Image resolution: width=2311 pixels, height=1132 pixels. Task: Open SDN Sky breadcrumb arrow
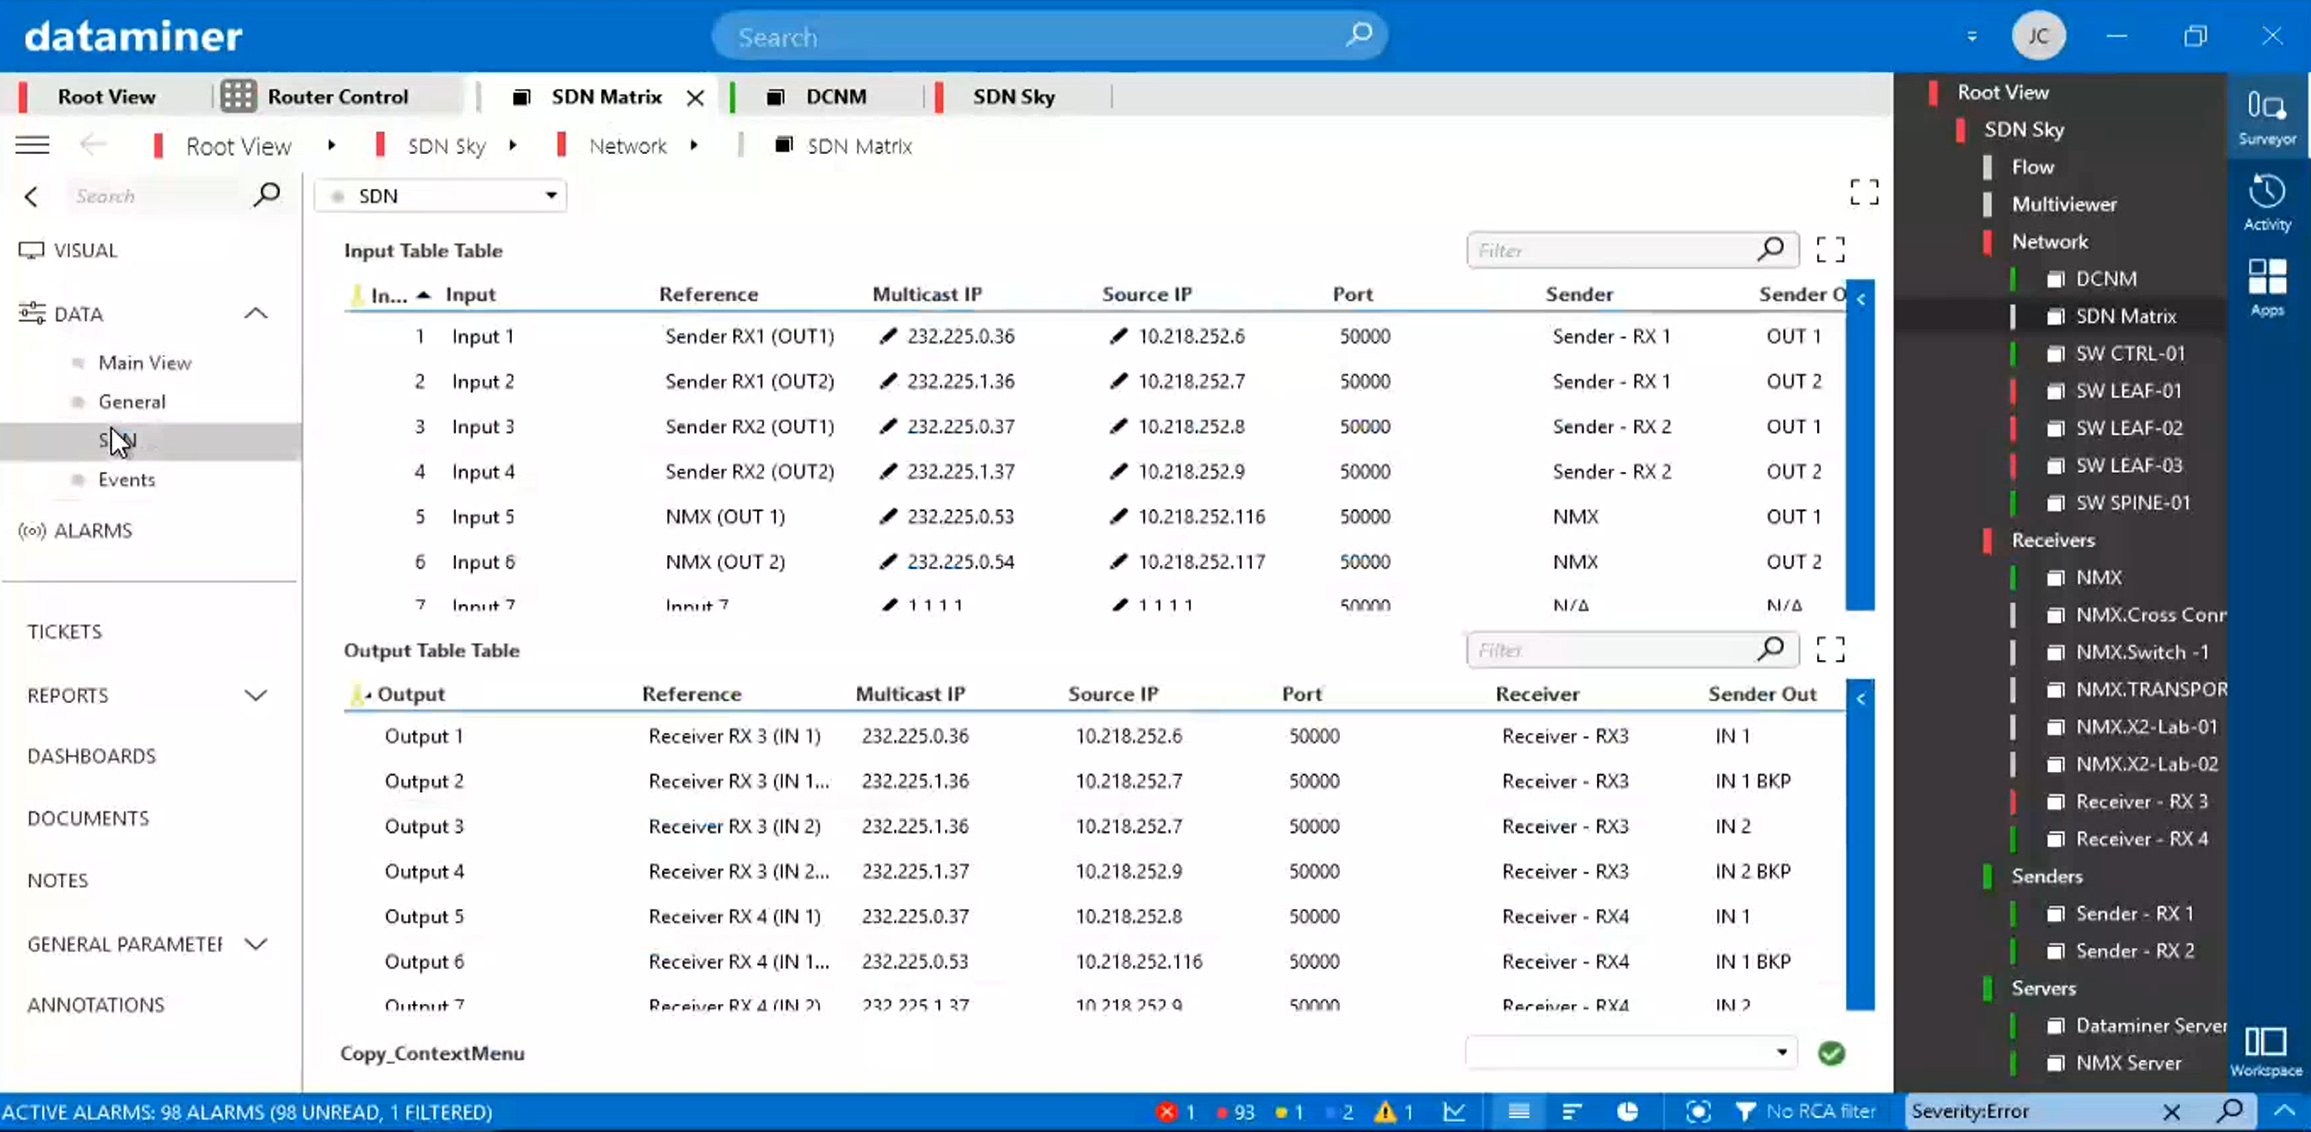(x=512, y=146)
